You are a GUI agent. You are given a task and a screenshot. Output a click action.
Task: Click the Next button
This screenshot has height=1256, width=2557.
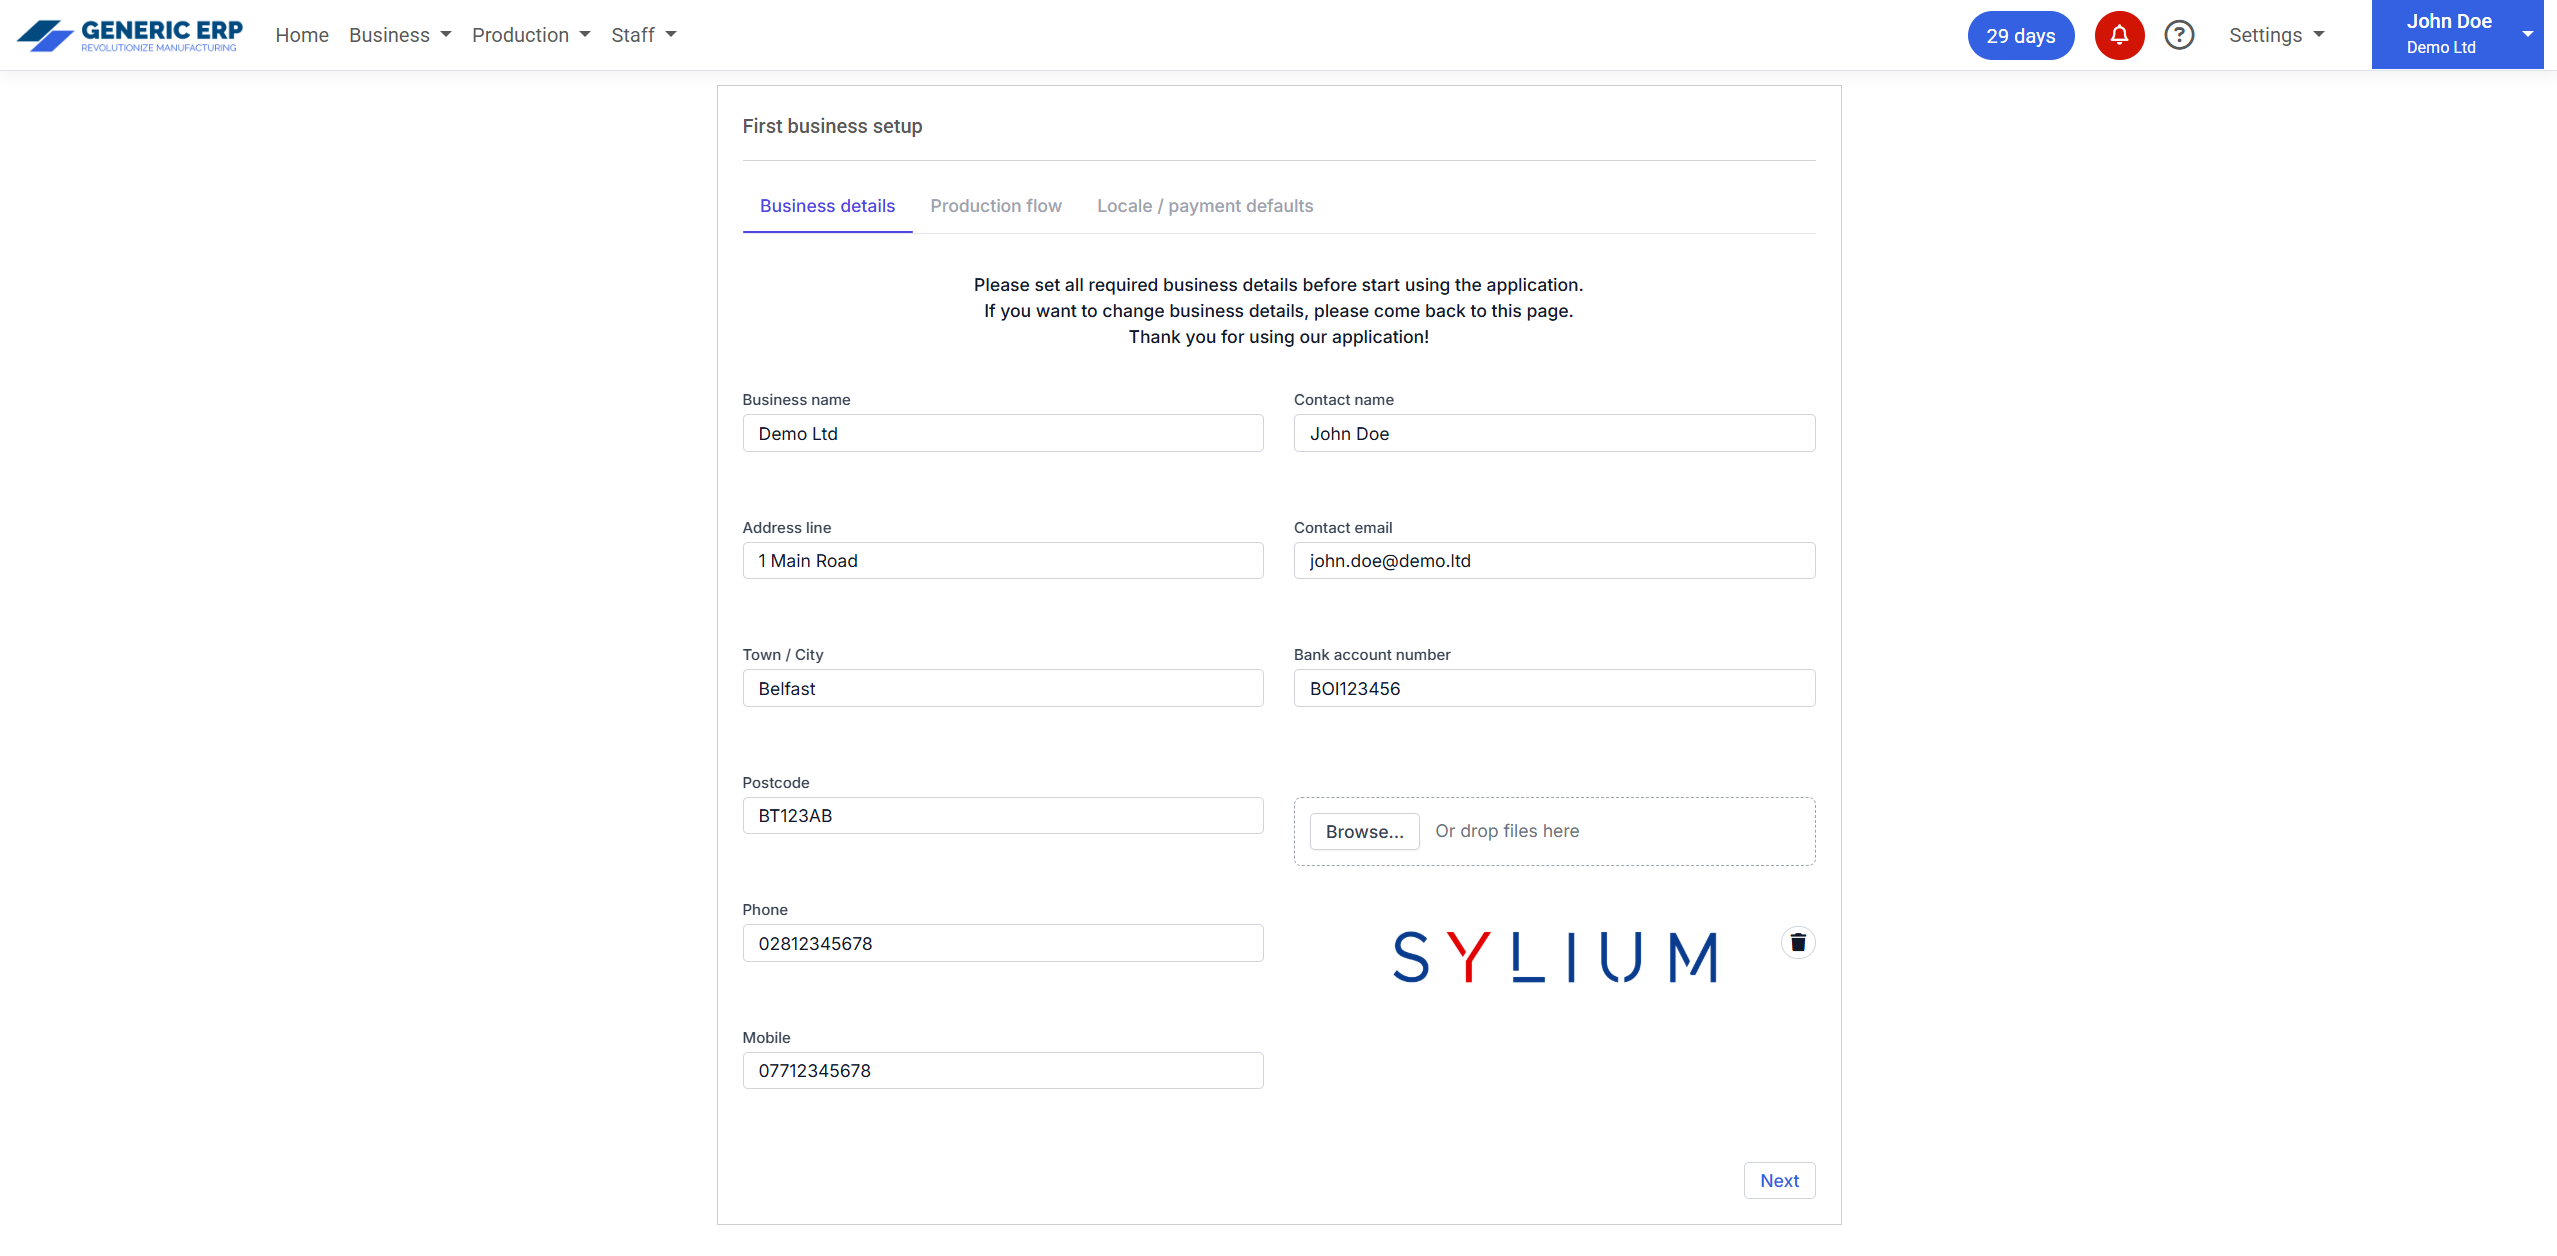coord(1779,1180)
